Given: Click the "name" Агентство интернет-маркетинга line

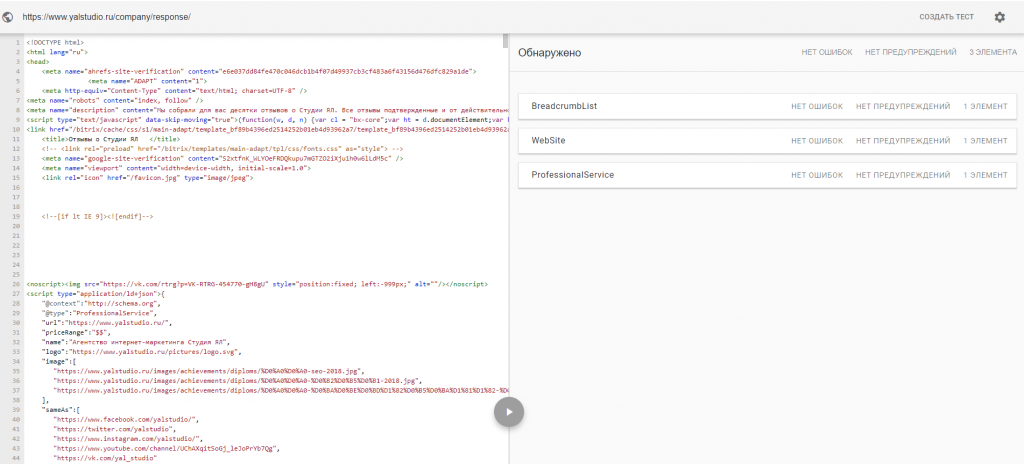Looking at the screenshot, I should pyautogui.click(x=137, y=342).
